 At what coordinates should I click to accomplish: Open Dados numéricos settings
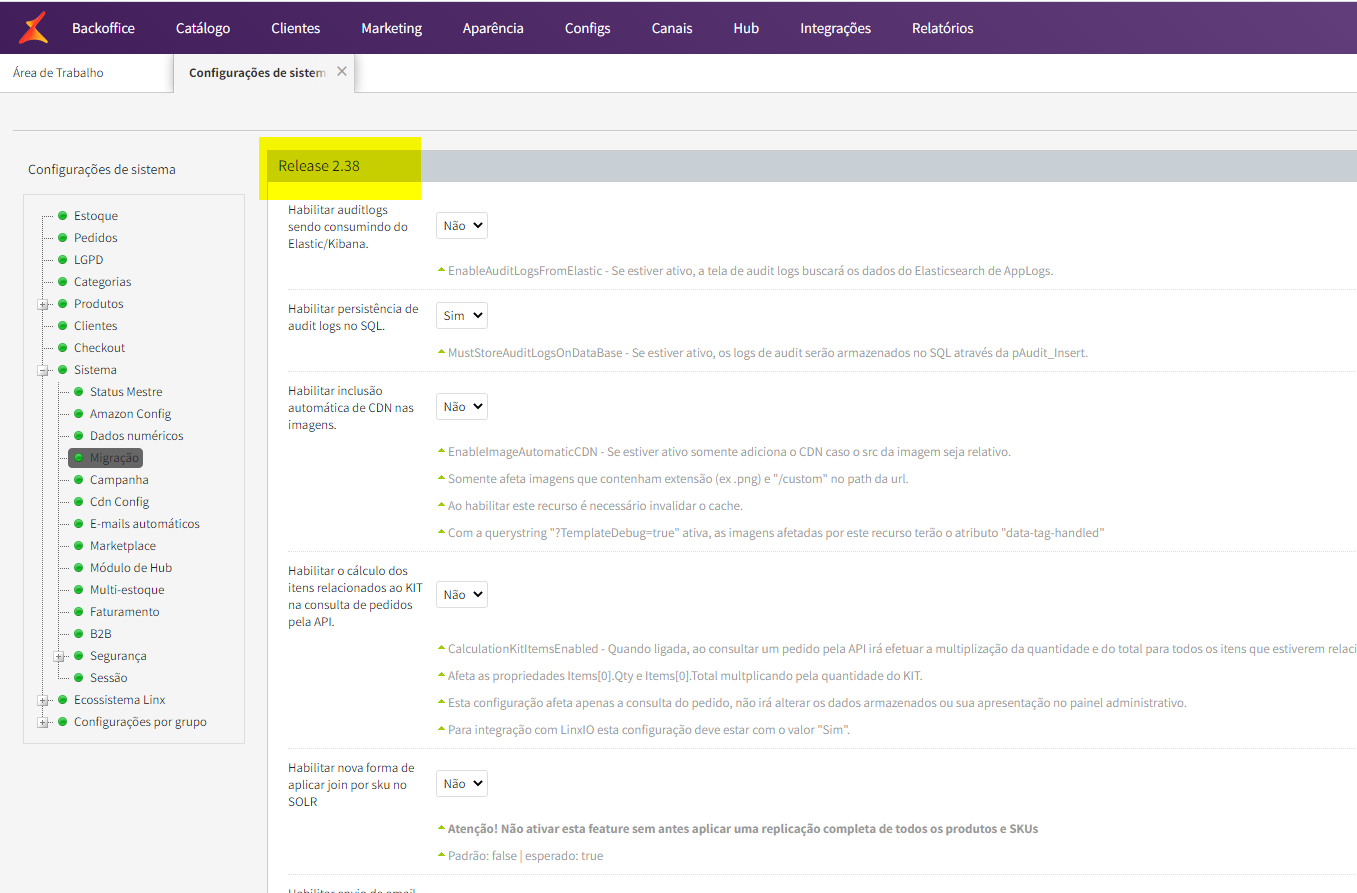137,436
